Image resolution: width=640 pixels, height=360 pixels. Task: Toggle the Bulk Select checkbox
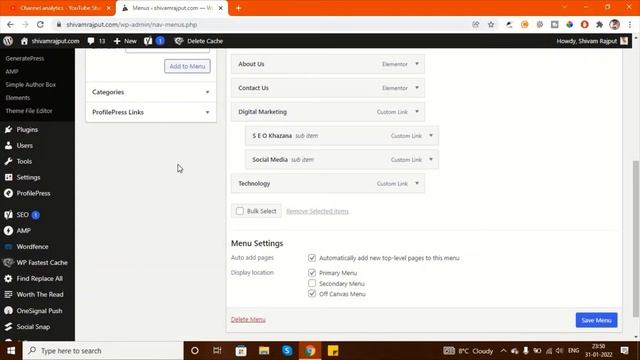pyautogui.click(x=240, y=211)
